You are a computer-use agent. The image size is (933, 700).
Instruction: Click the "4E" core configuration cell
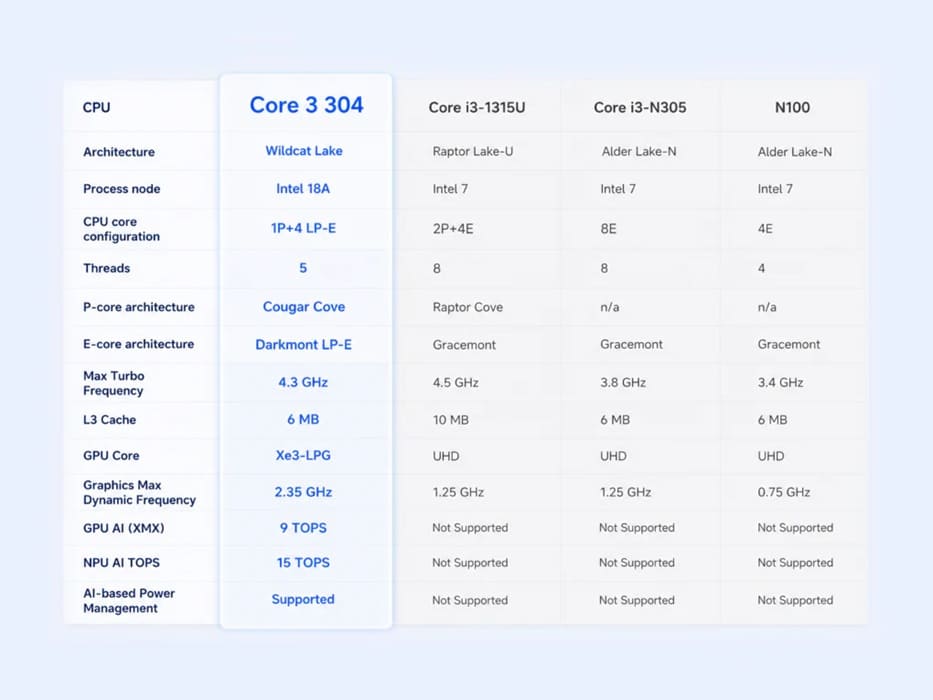click(765, 229)
